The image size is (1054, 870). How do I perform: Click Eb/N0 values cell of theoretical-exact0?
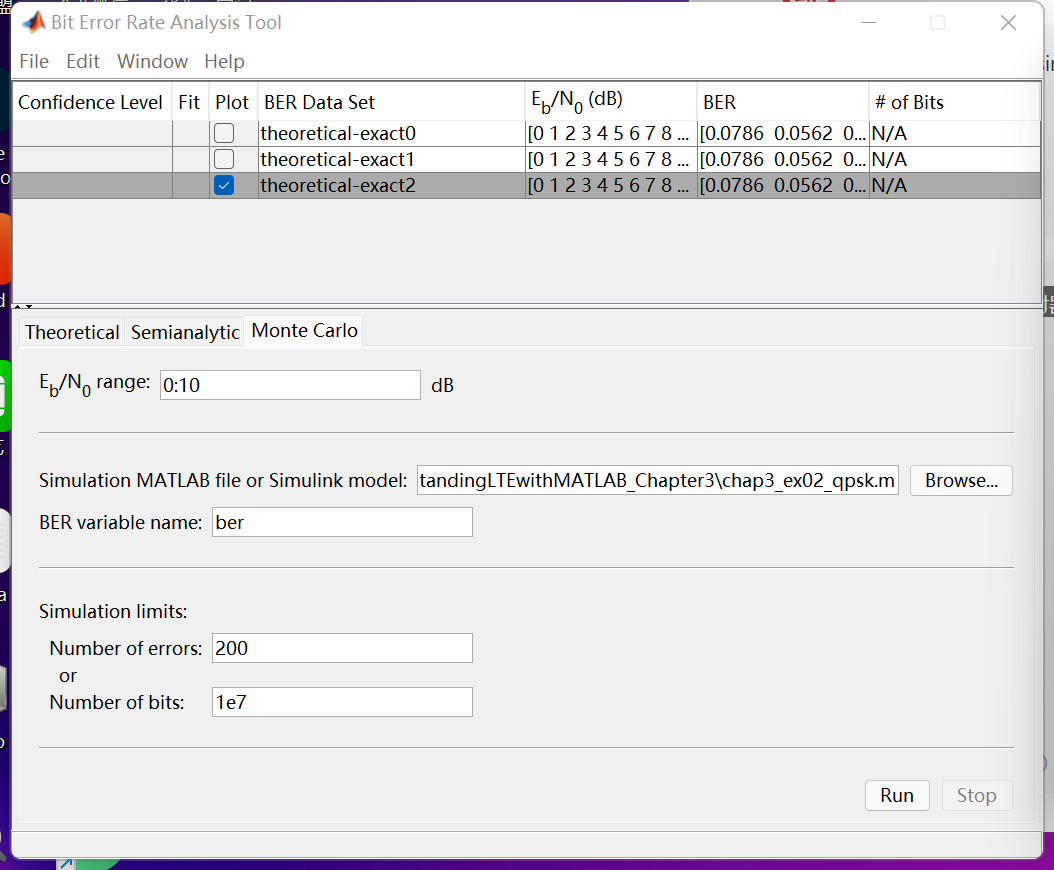(610, 133)
